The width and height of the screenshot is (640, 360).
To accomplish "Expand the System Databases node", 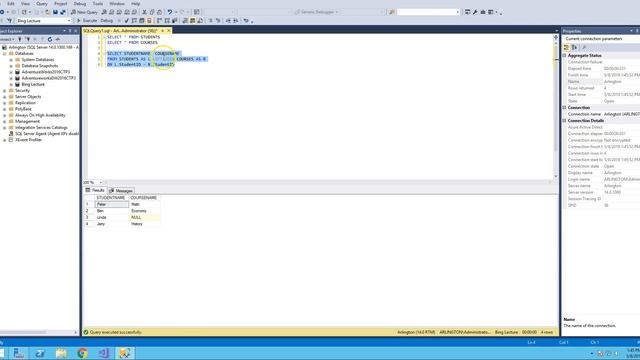I will point(11,60).
